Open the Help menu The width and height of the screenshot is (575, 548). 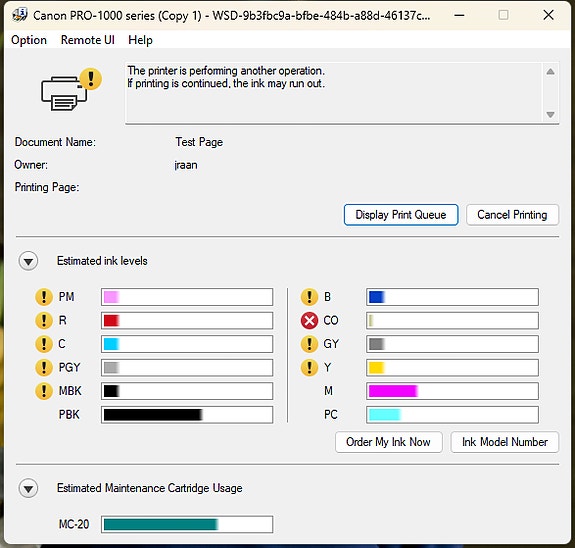tap(140, 40)
